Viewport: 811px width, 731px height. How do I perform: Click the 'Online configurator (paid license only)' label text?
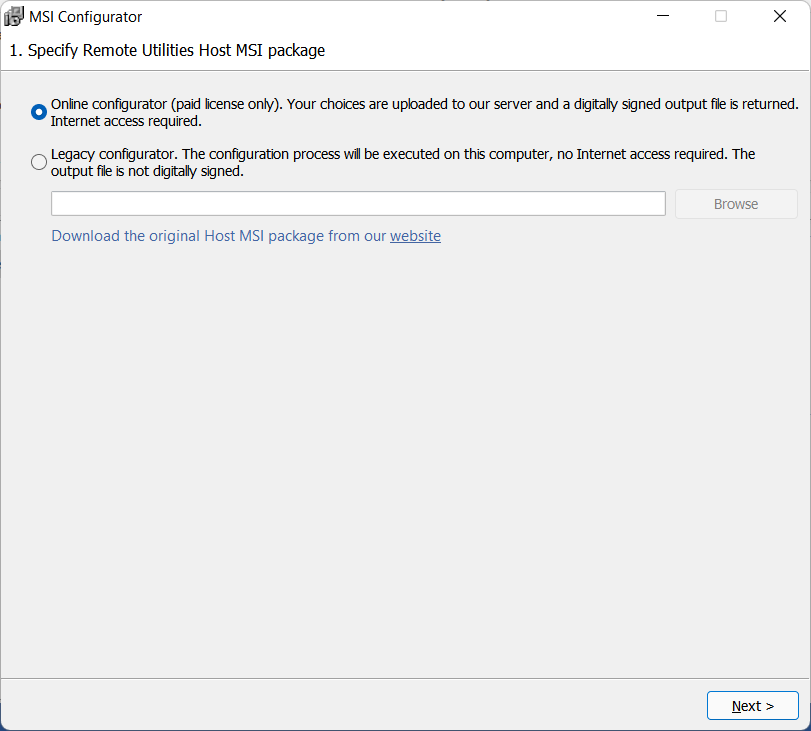point(167,104)
